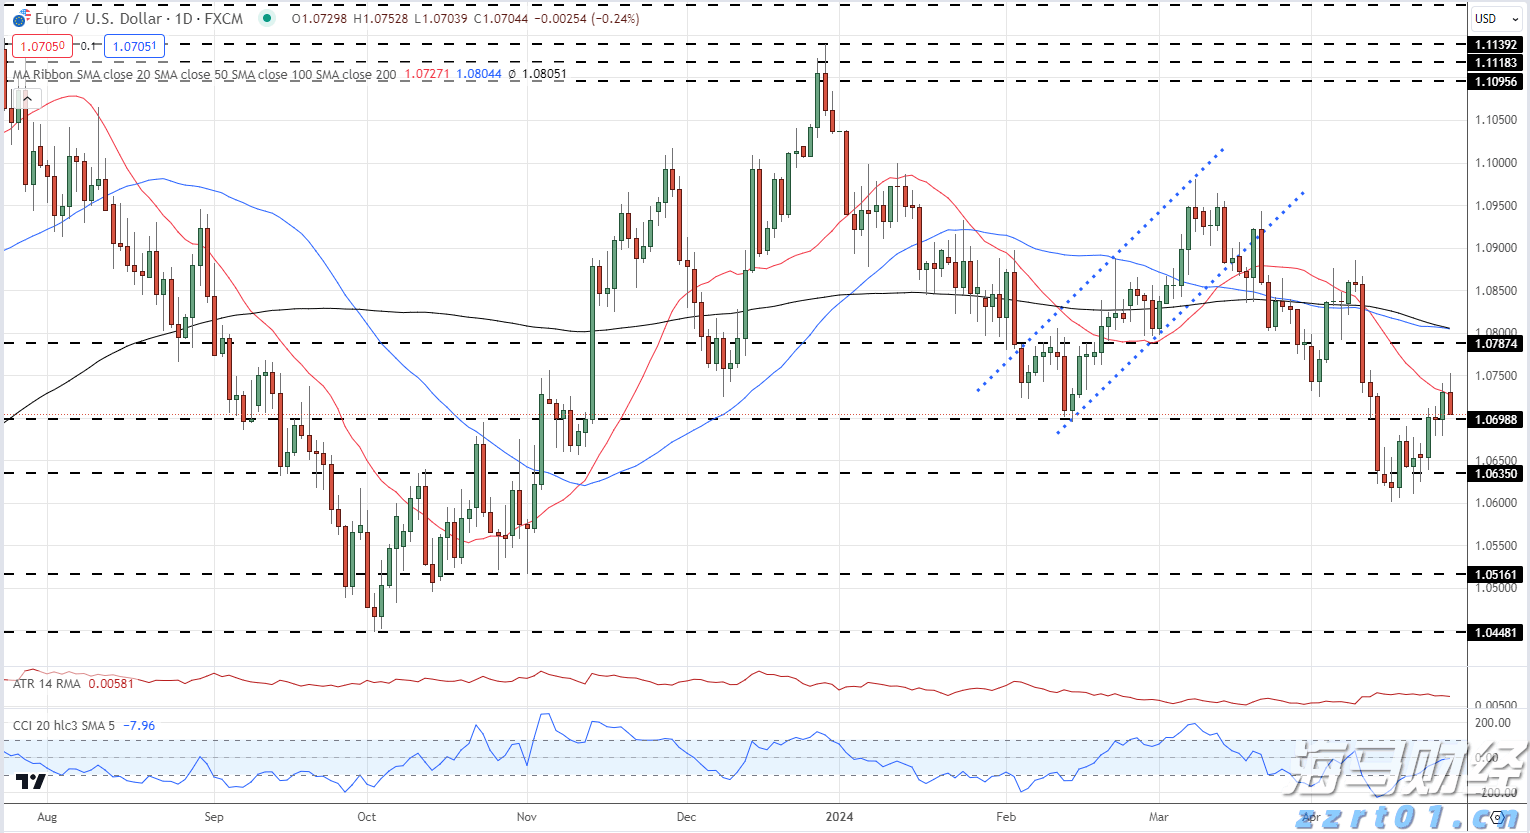Click the high price H1.07528 value
The width and height of the screenshot is (1530, 833).
(x=381, y=19)
